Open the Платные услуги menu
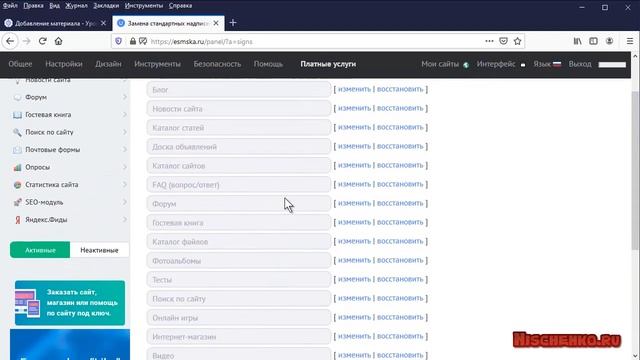 (x=328, y=64)
